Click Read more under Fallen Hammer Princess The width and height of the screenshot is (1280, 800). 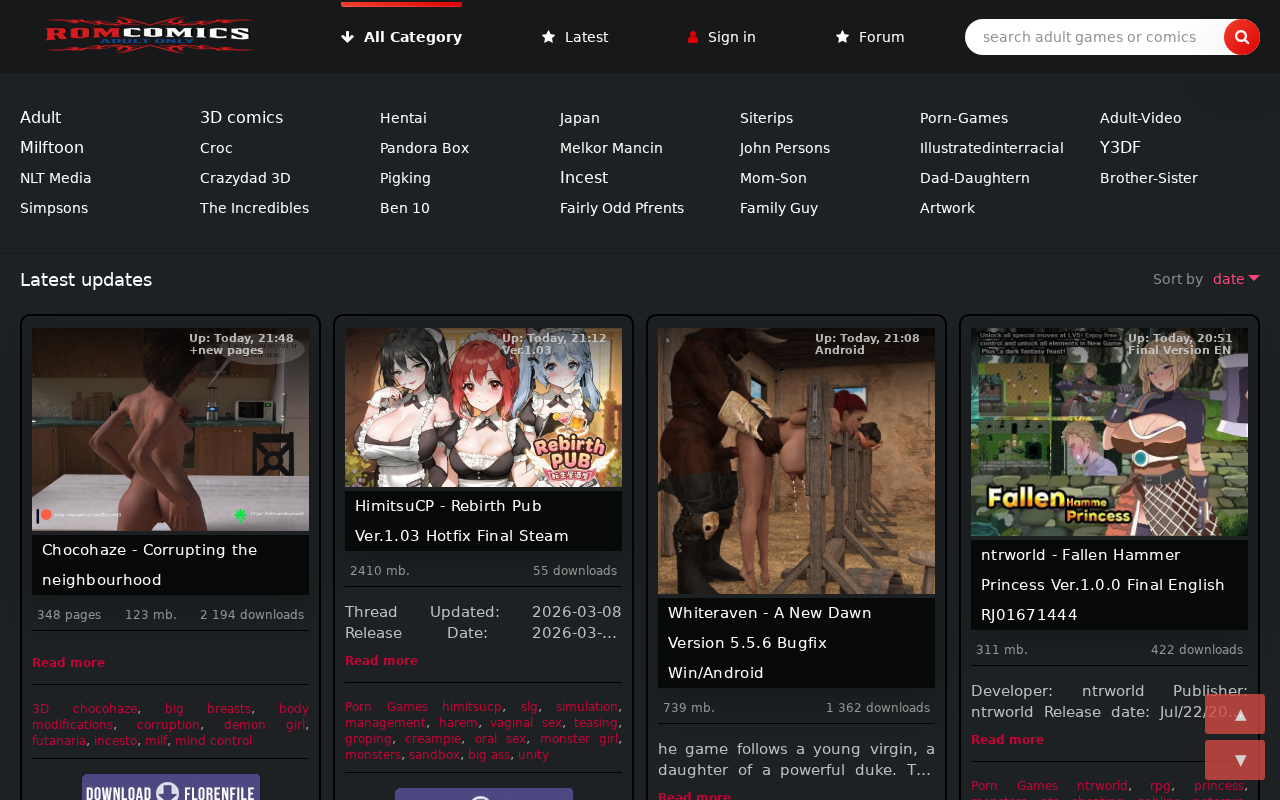tap(1007, 740)
